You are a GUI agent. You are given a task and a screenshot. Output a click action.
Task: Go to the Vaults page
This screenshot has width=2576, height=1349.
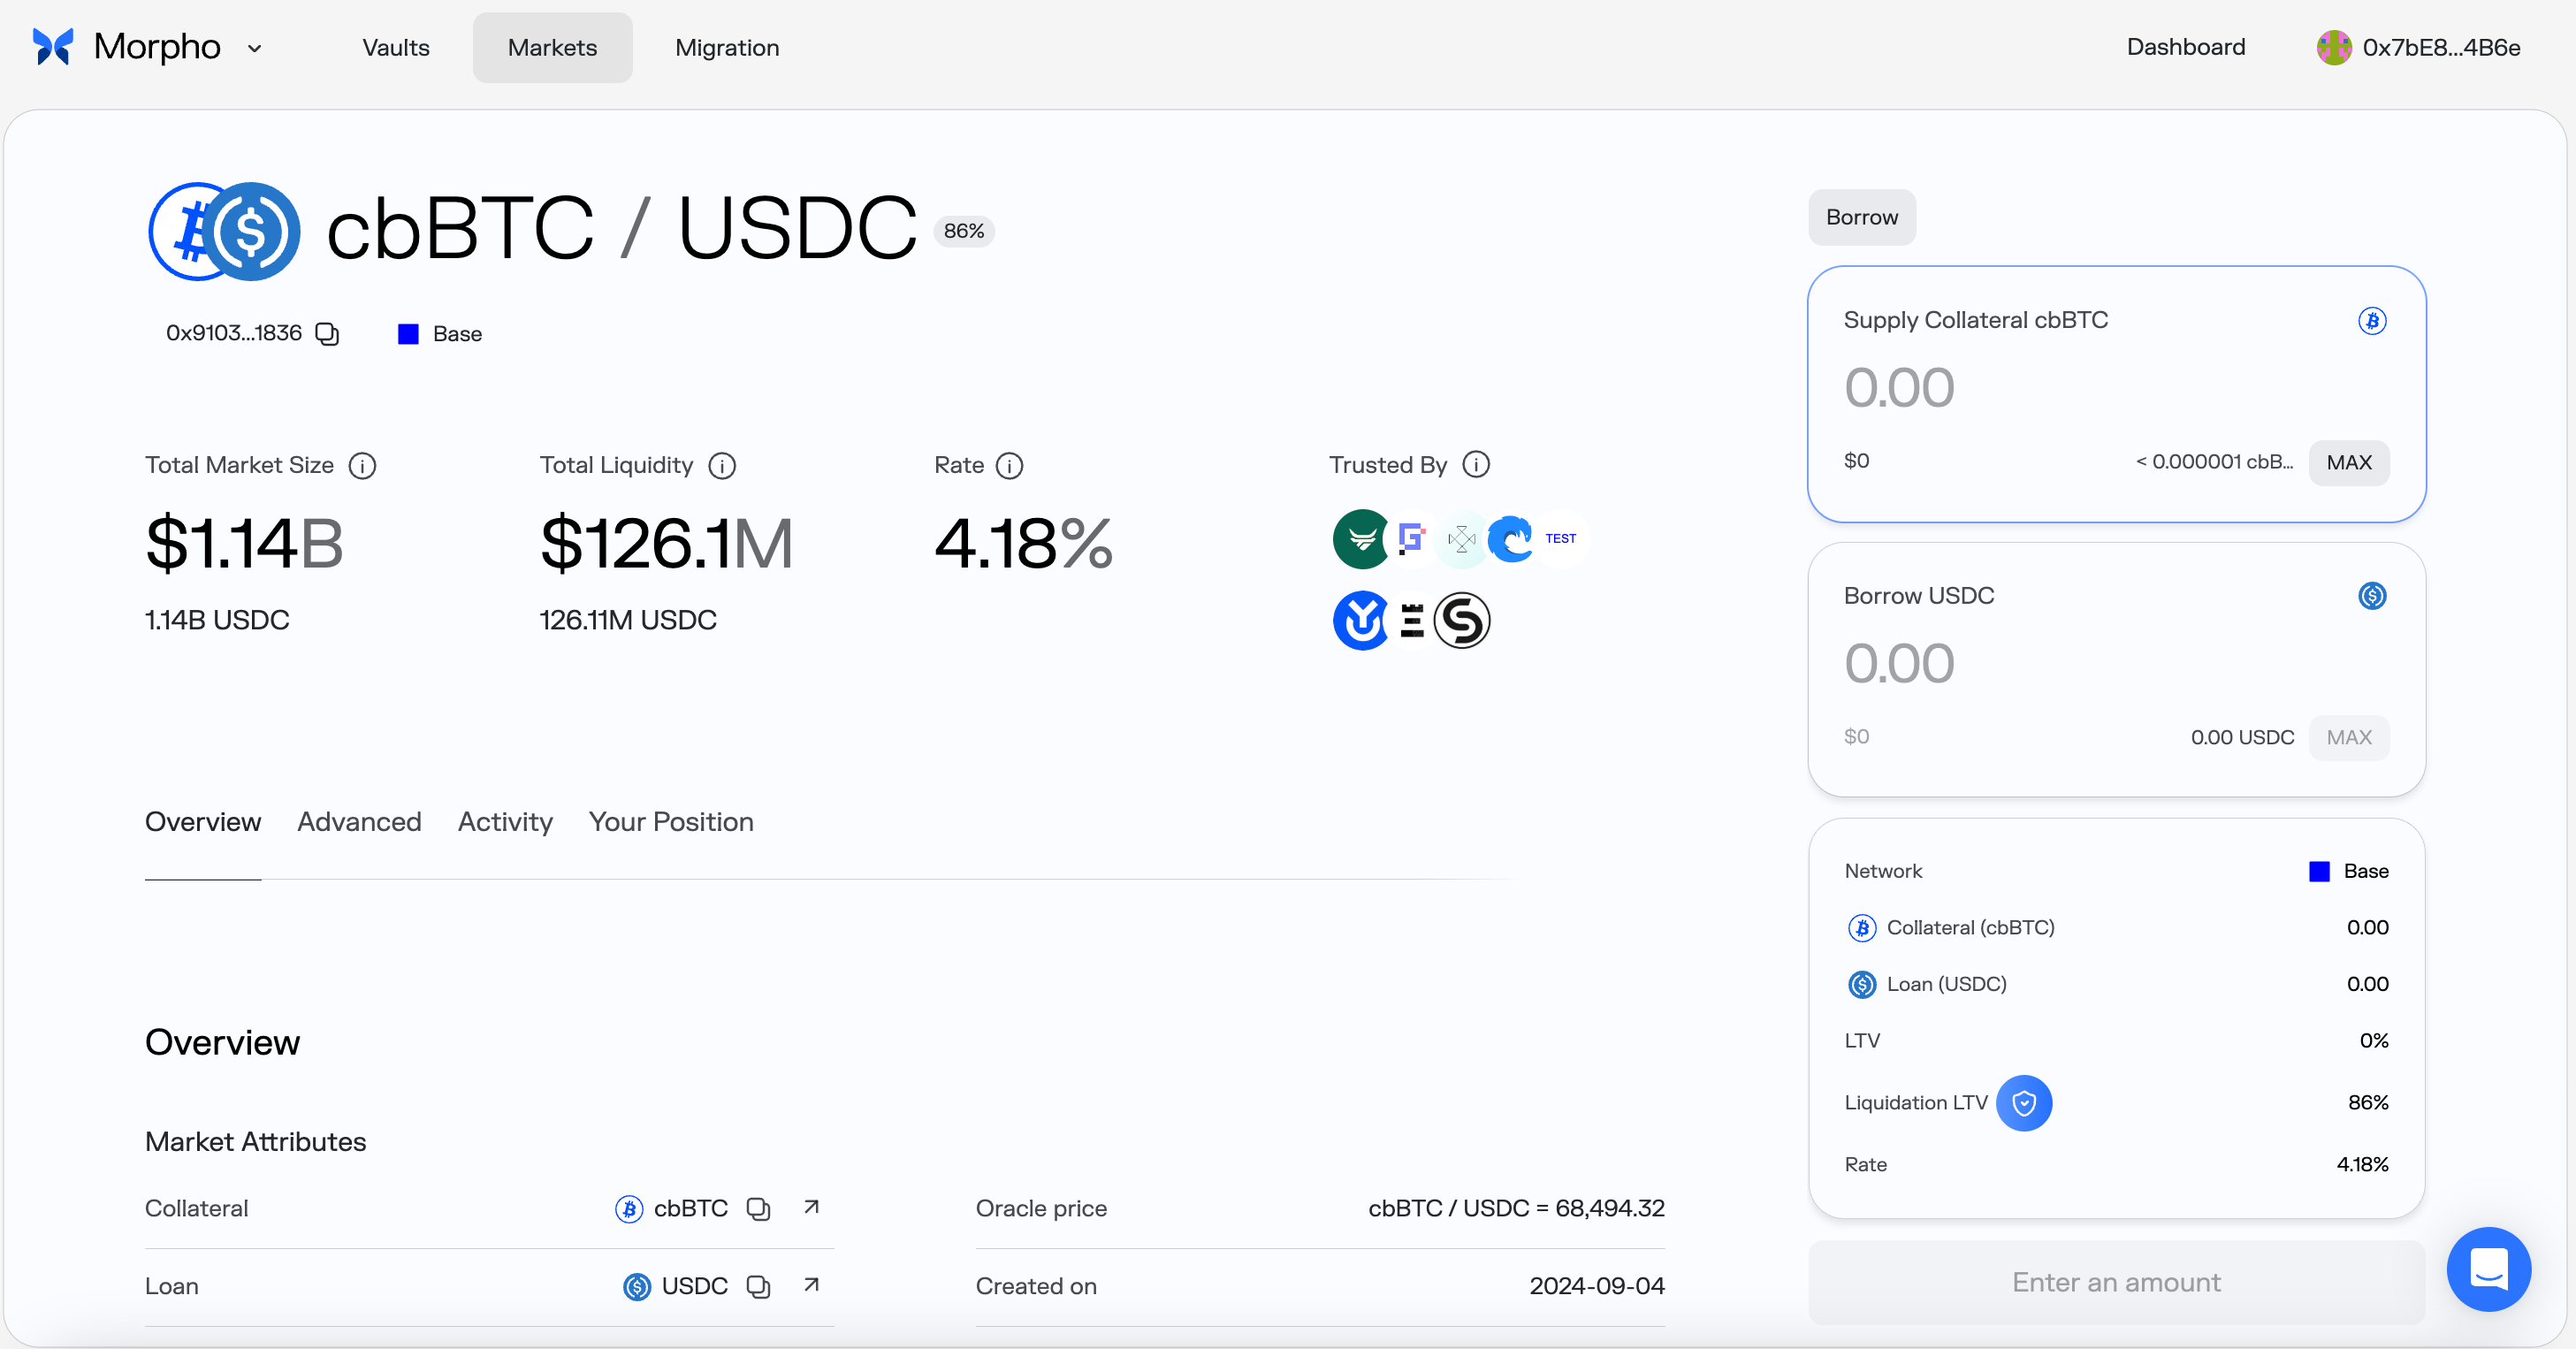[x=395, y=47]
